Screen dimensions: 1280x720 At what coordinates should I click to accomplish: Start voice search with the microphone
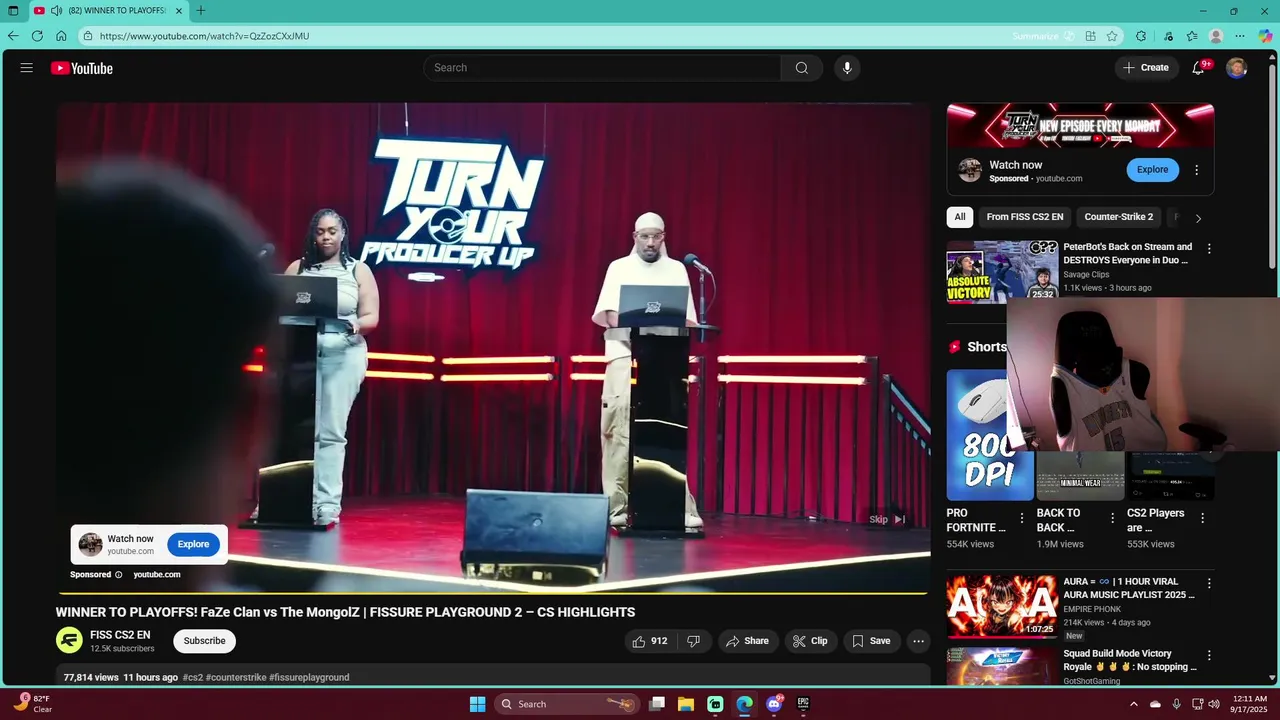click(847, 68)
